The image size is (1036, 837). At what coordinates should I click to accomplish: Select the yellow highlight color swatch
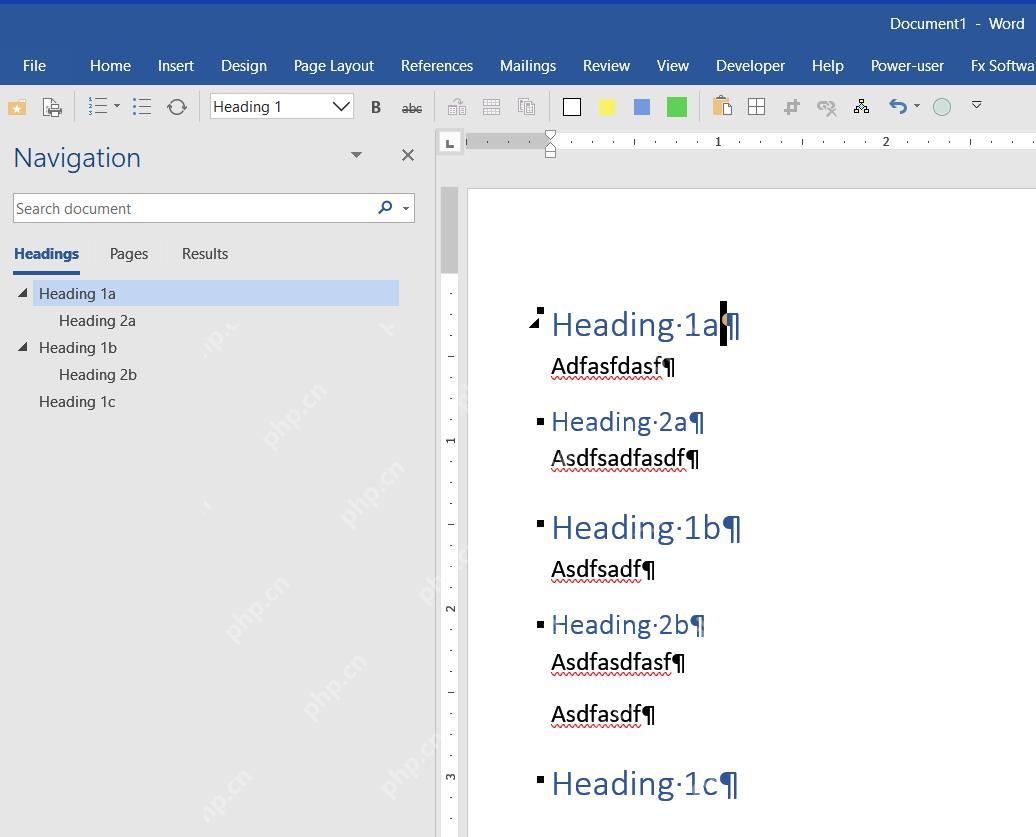click(x=607, y=106)
